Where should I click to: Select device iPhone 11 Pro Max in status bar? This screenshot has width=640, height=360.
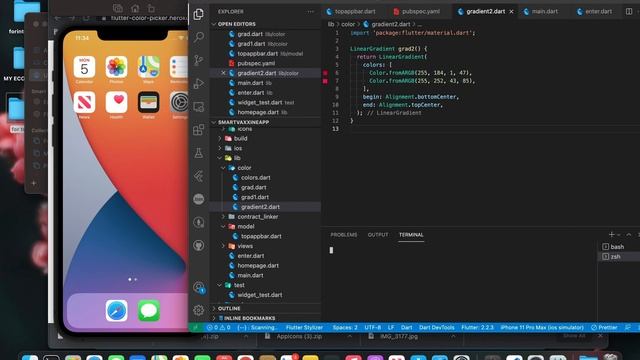[542, 327]
